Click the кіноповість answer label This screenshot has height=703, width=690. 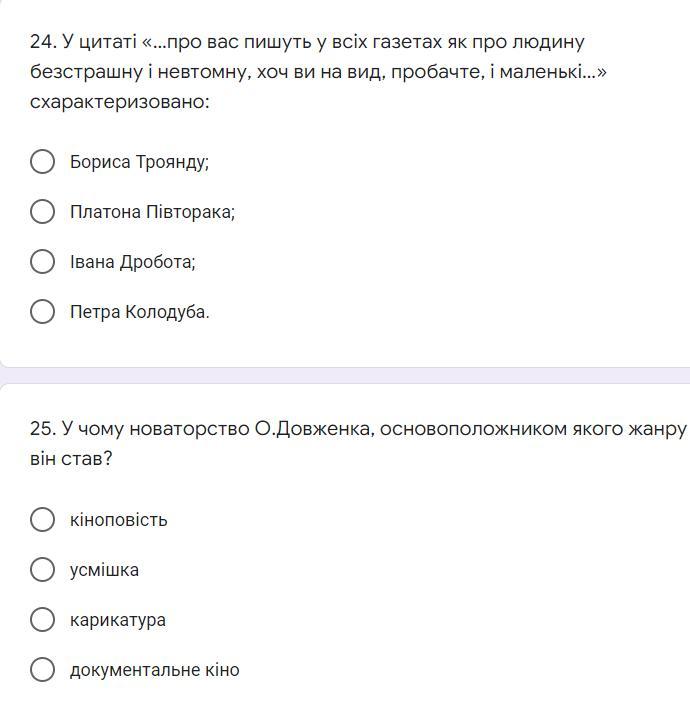[118, 520]
